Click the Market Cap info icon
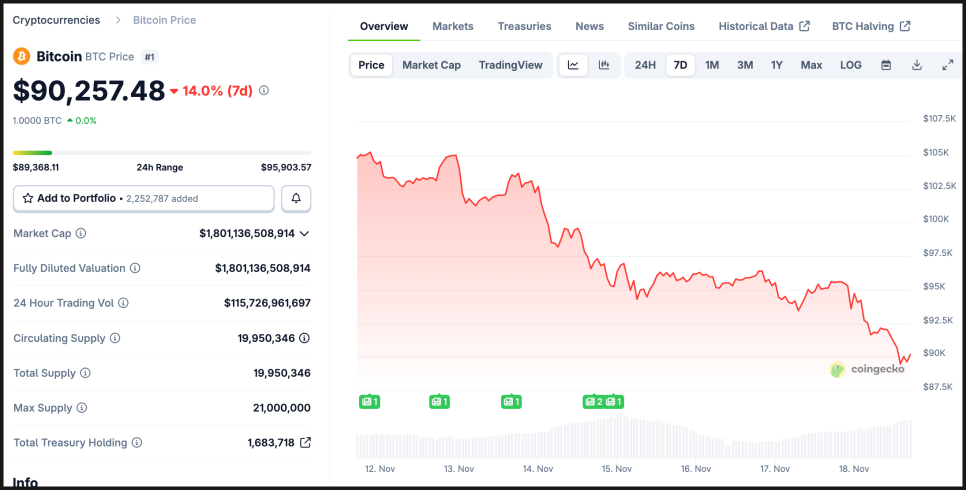This screenshot has width=966, height=490. tap(81, 233)
